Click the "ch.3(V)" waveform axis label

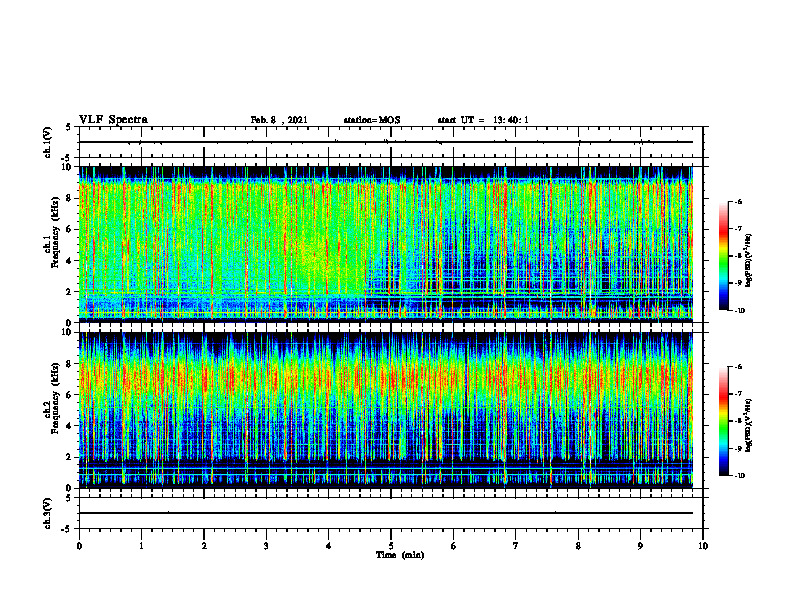[47, 513]
